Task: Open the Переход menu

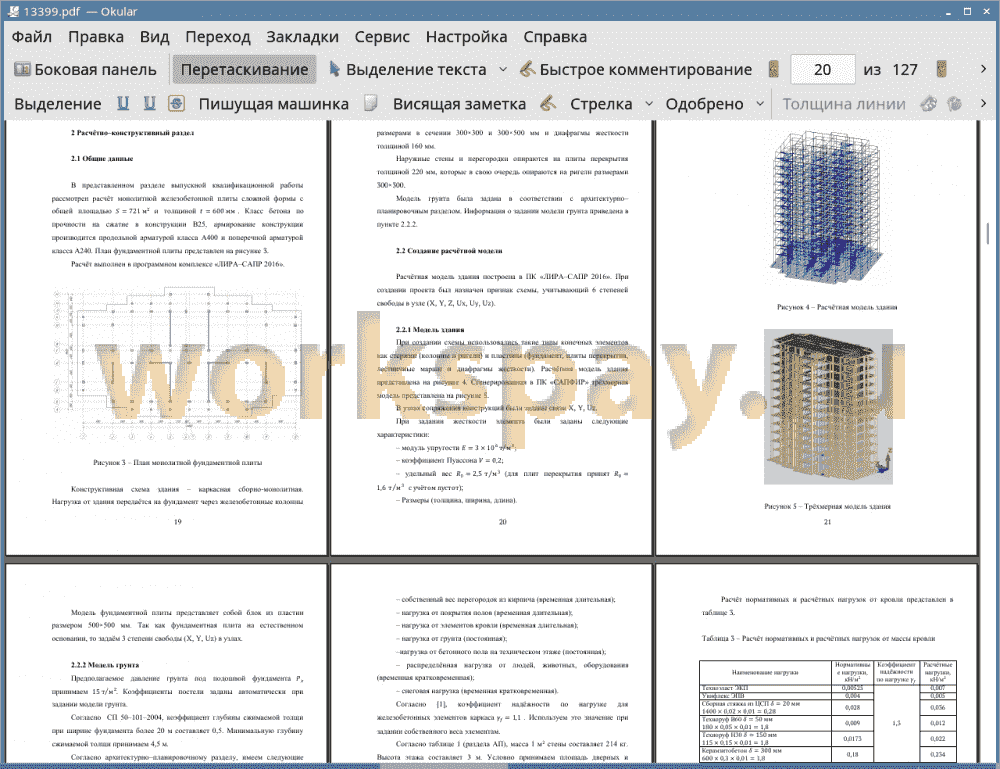Action: pos(218,37)
